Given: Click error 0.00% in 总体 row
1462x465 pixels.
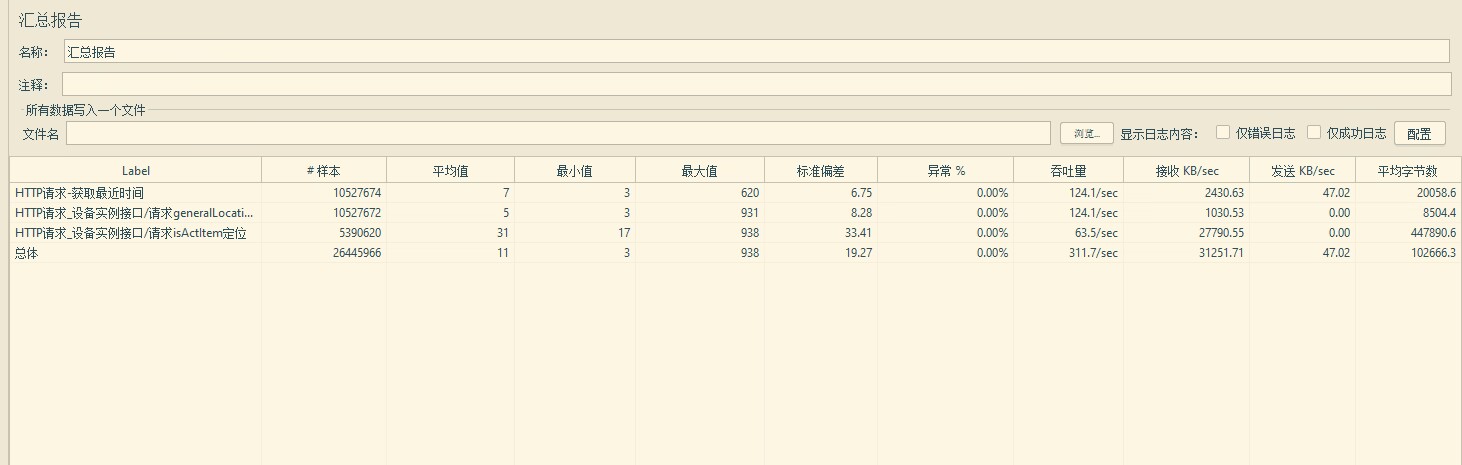Looking at the screenshot, I should (x=992, y=253).
